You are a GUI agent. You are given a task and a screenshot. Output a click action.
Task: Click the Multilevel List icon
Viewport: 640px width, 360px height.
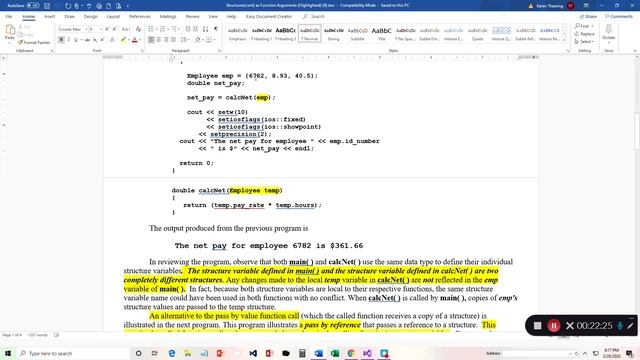coord(175,29)
